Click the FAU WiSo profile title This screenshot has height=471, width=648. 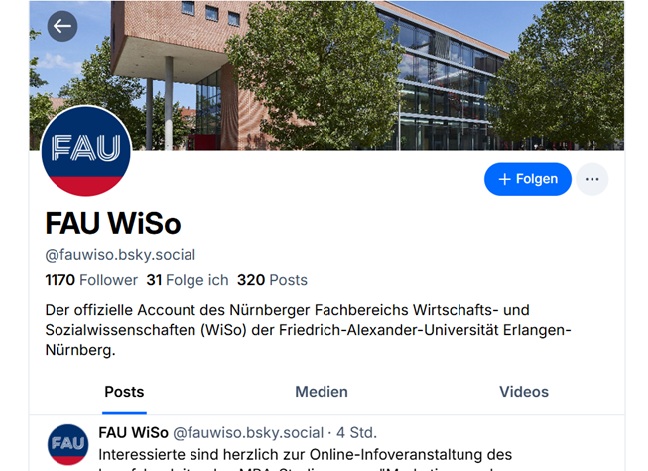(113, 224)
